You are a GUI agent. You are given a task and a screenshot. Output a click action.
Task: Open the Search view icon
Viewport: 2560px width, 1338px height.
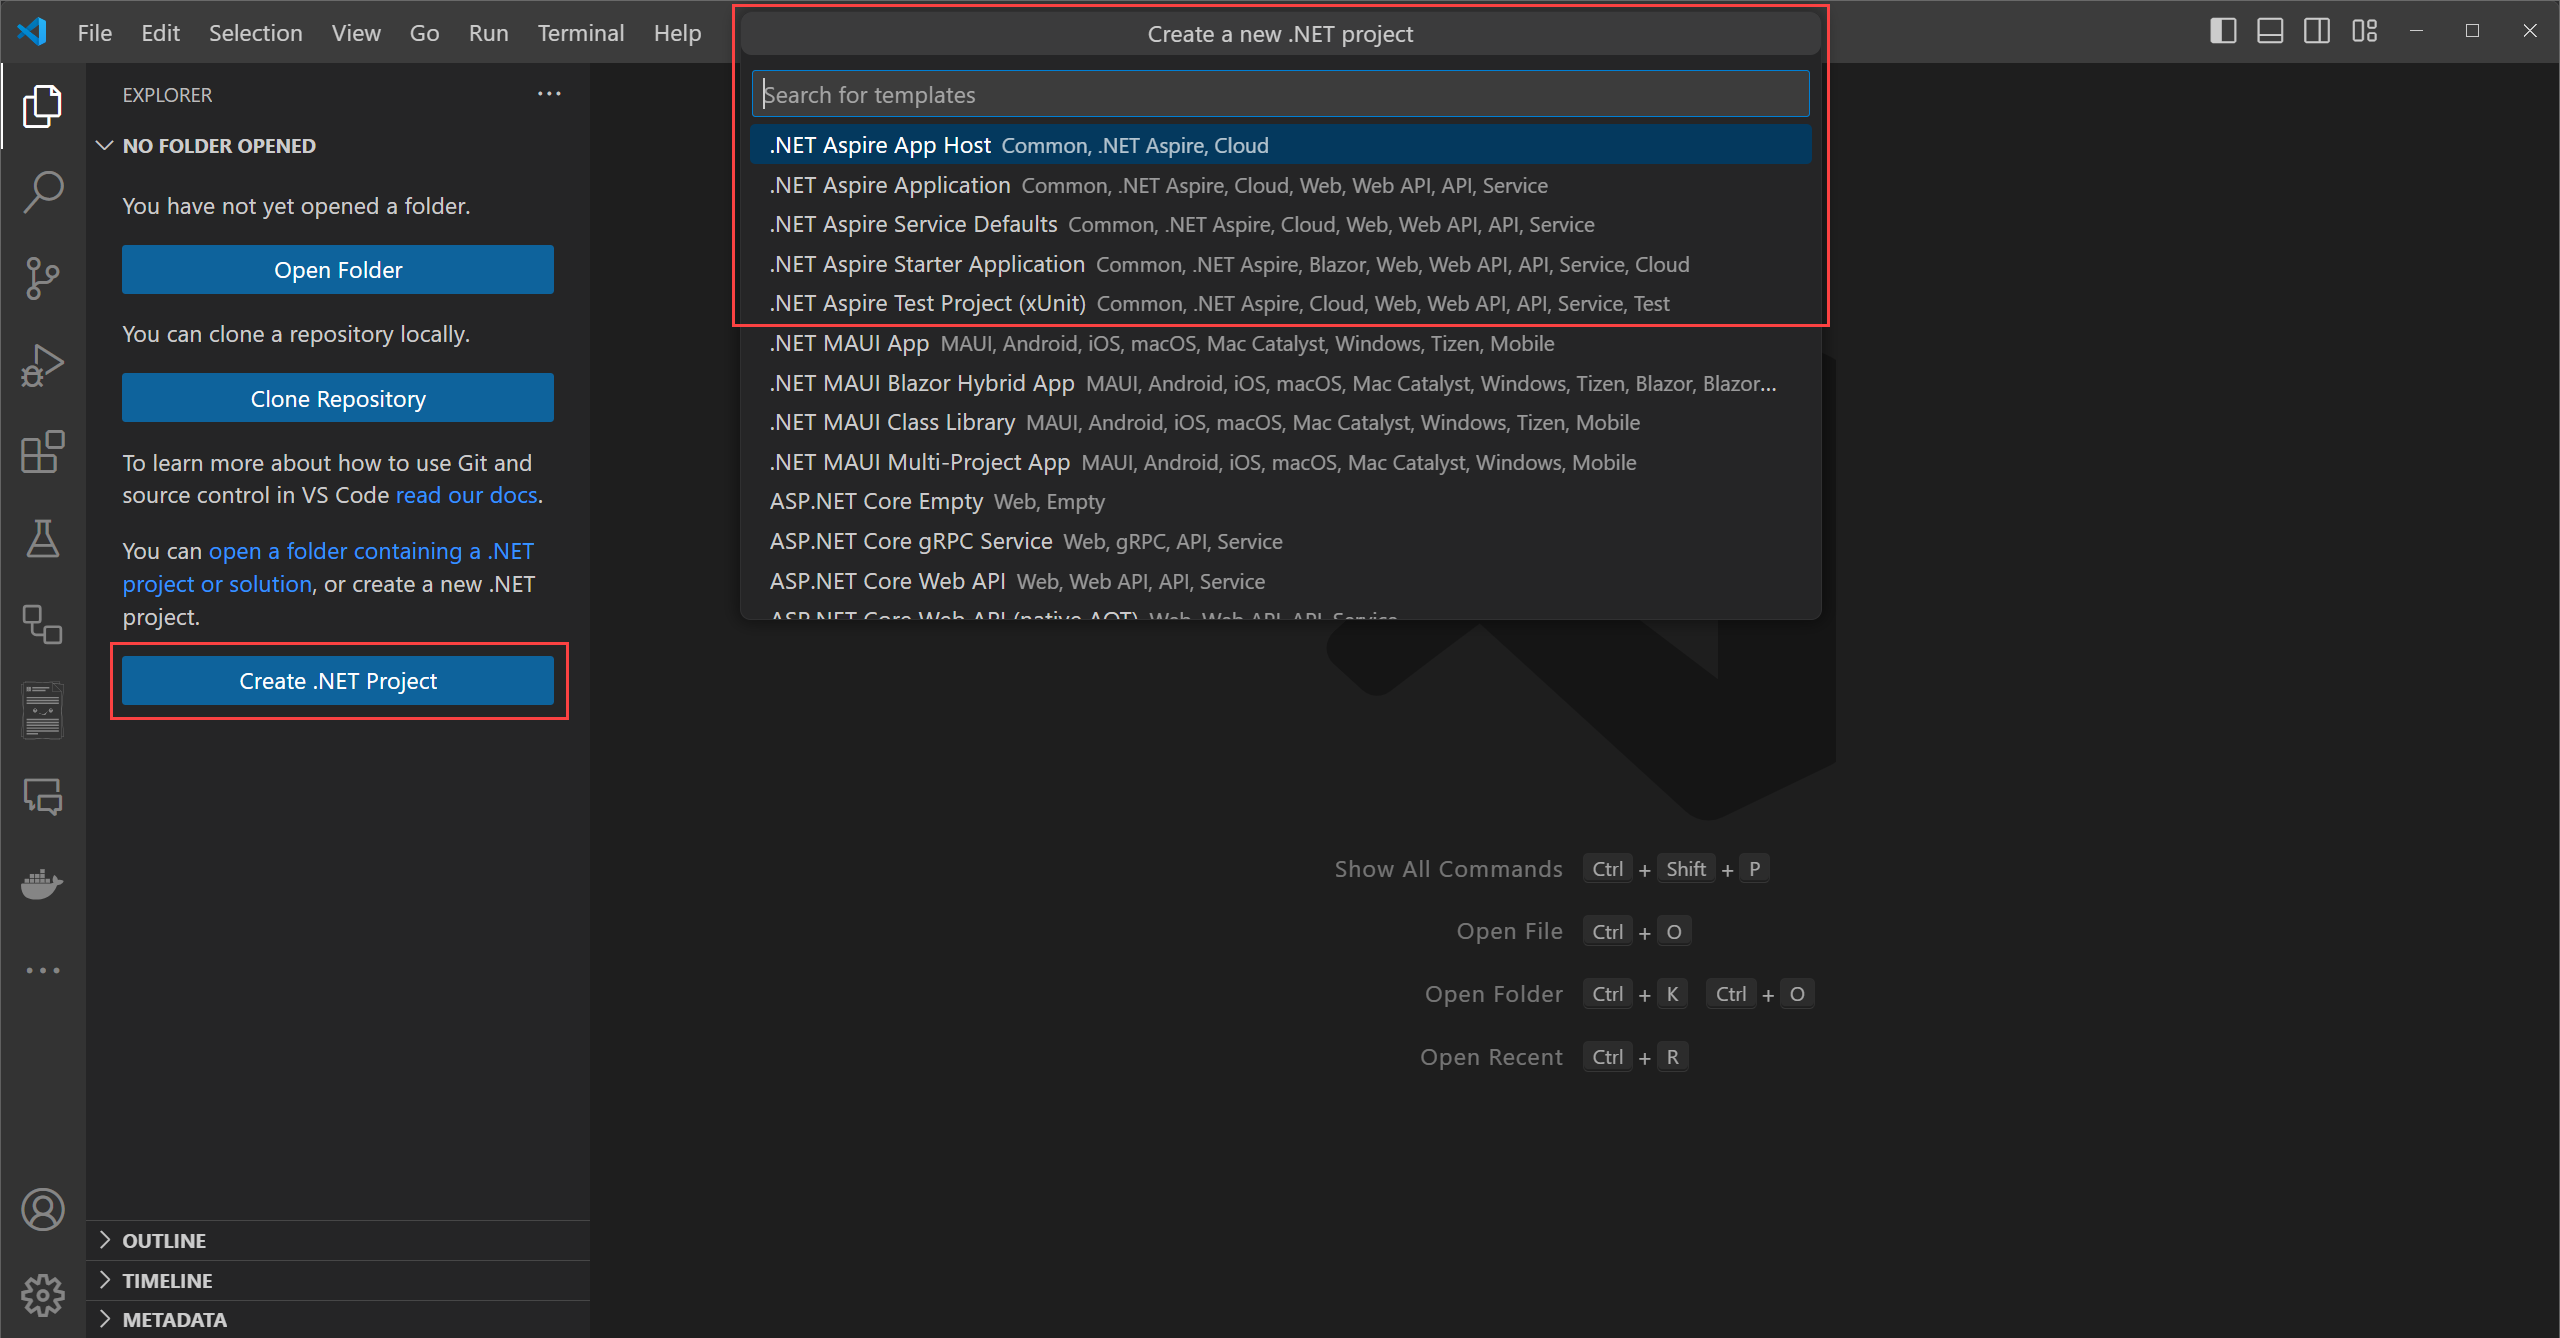click(42, 192)
